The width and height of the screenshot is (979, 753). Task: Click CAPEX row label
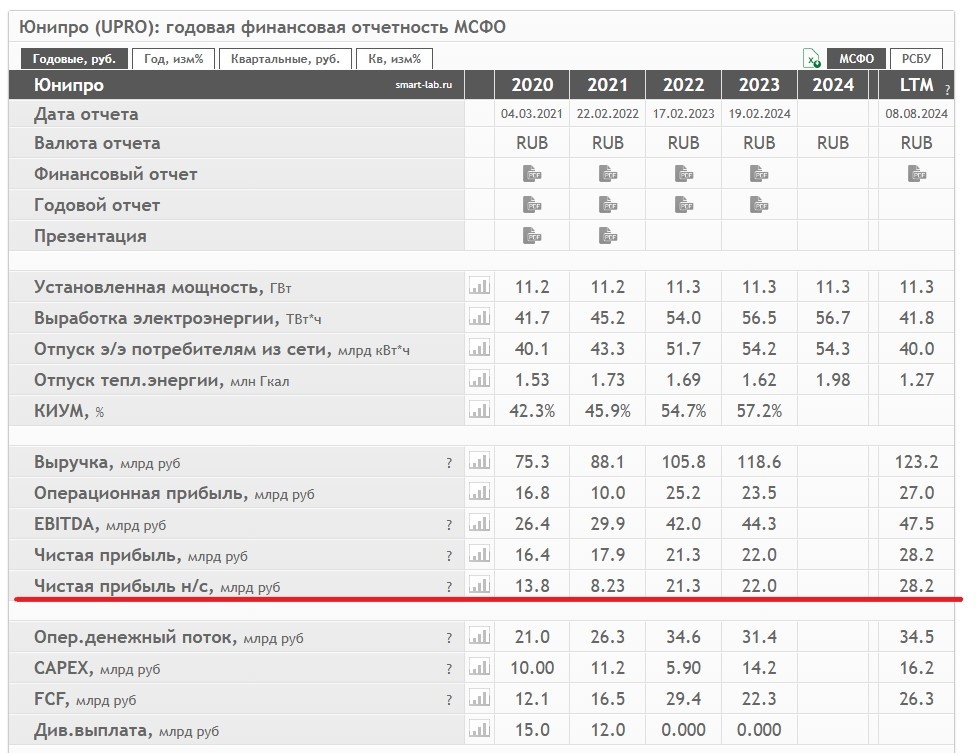point(64,668)
